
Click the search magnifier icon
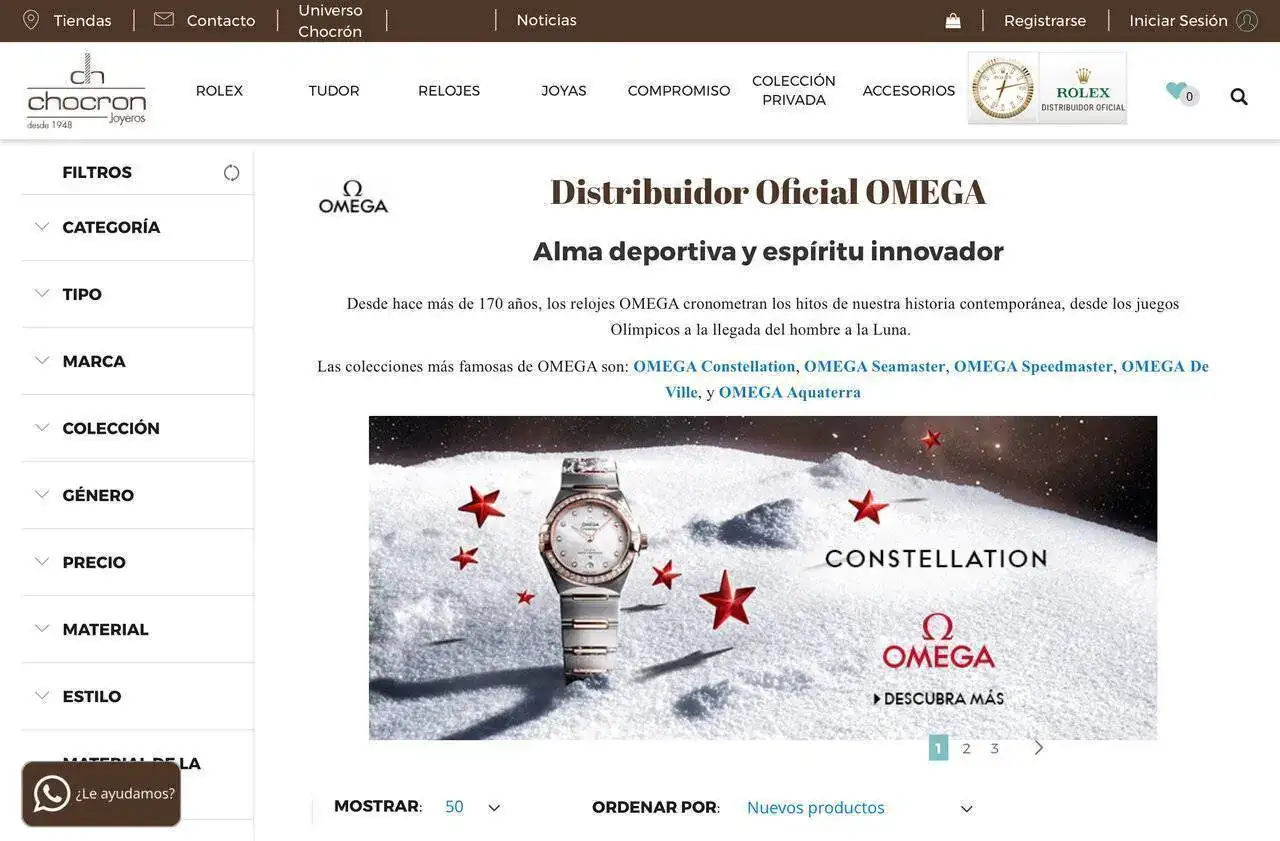(x=1239, y=96)
